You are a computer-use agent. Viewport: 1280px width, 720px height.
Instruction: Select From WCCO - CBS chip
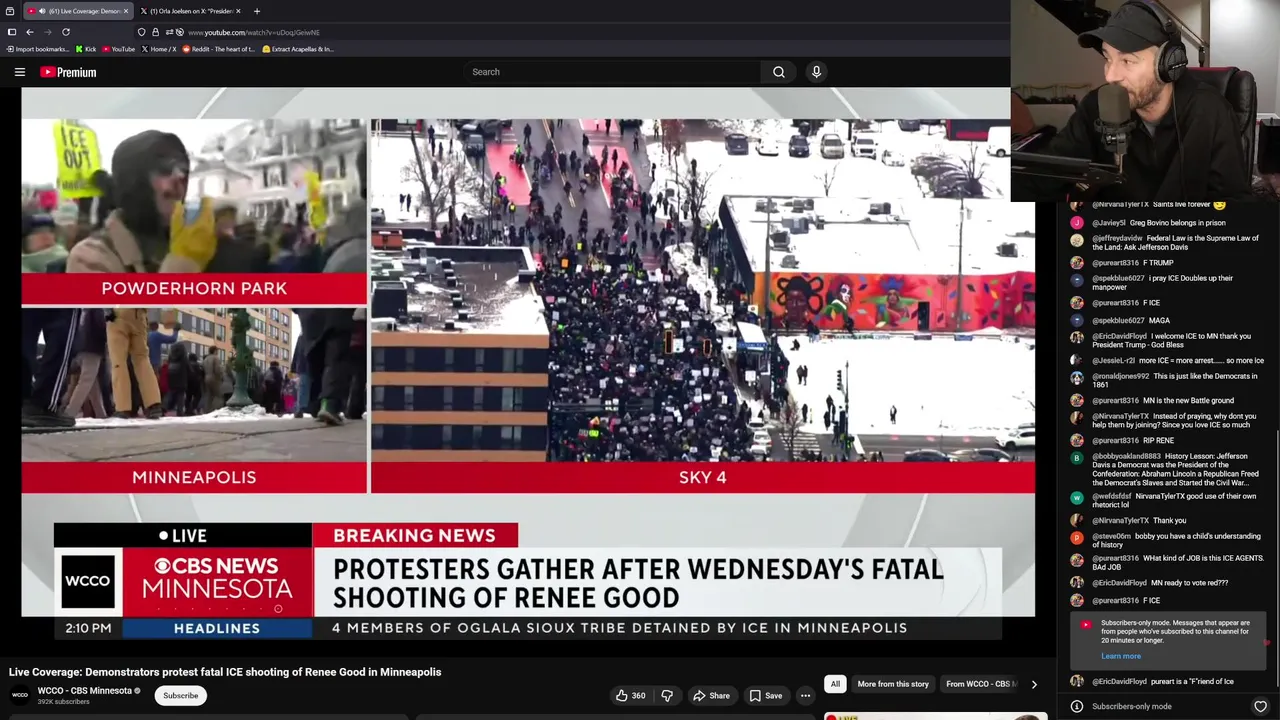point(981,684)
